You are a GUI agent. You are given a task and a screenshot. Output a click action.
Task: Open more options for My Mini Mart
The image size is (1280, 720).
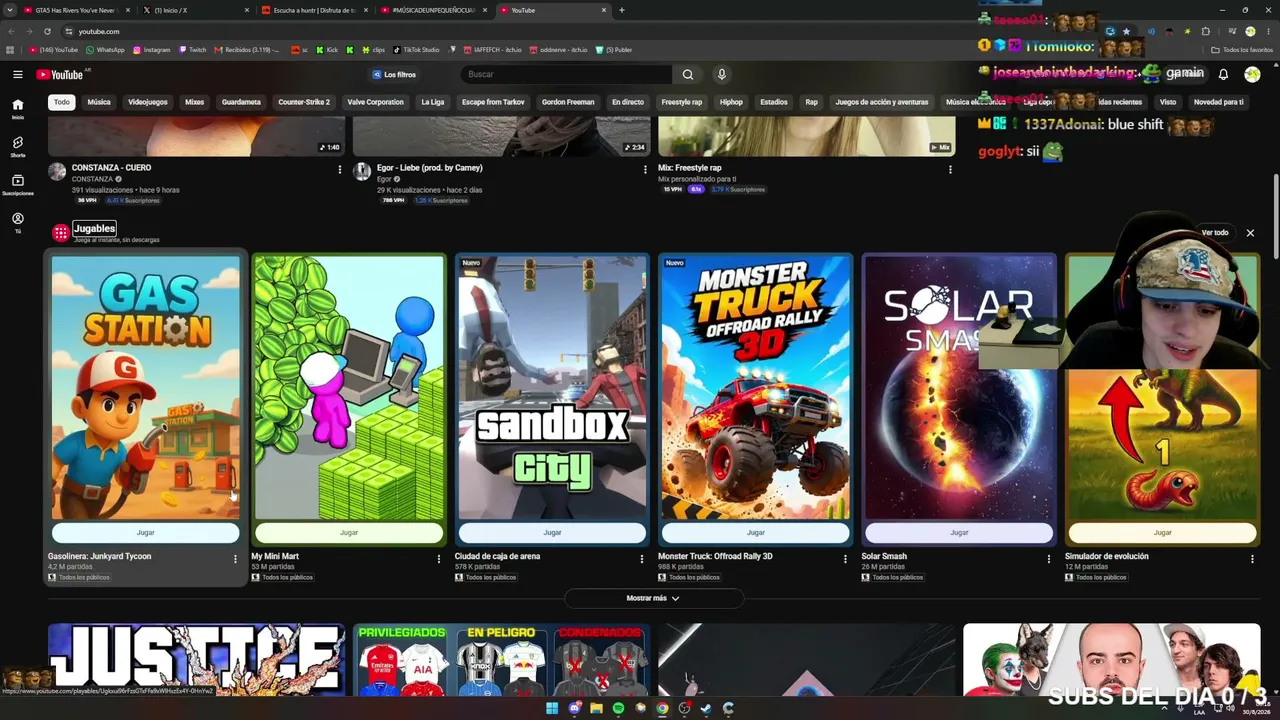(439, 559)
